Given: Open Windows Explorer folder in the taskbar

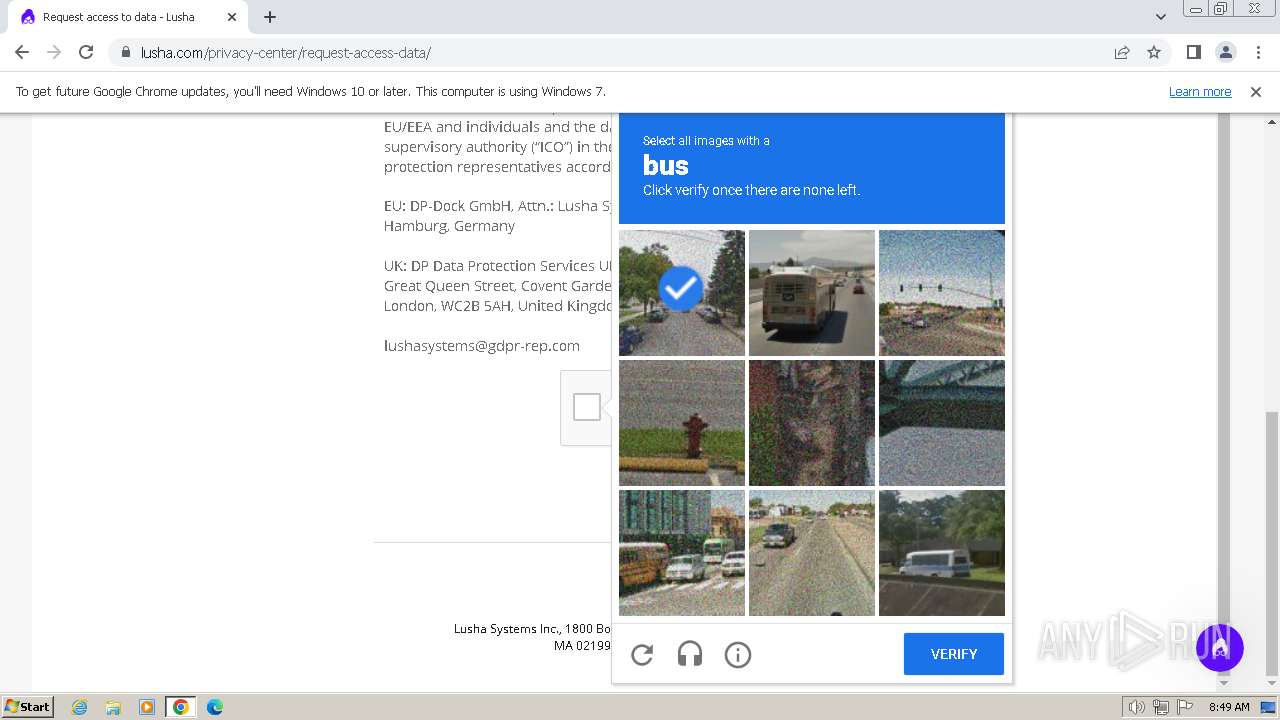Looking at the screenshot, I should 113,707.
